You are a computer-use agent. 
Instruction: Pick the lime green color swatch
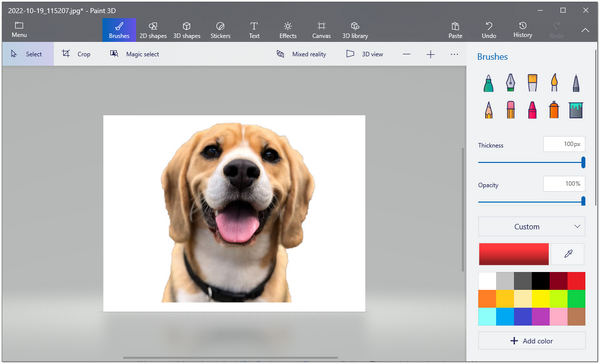[x=559, y=299]
